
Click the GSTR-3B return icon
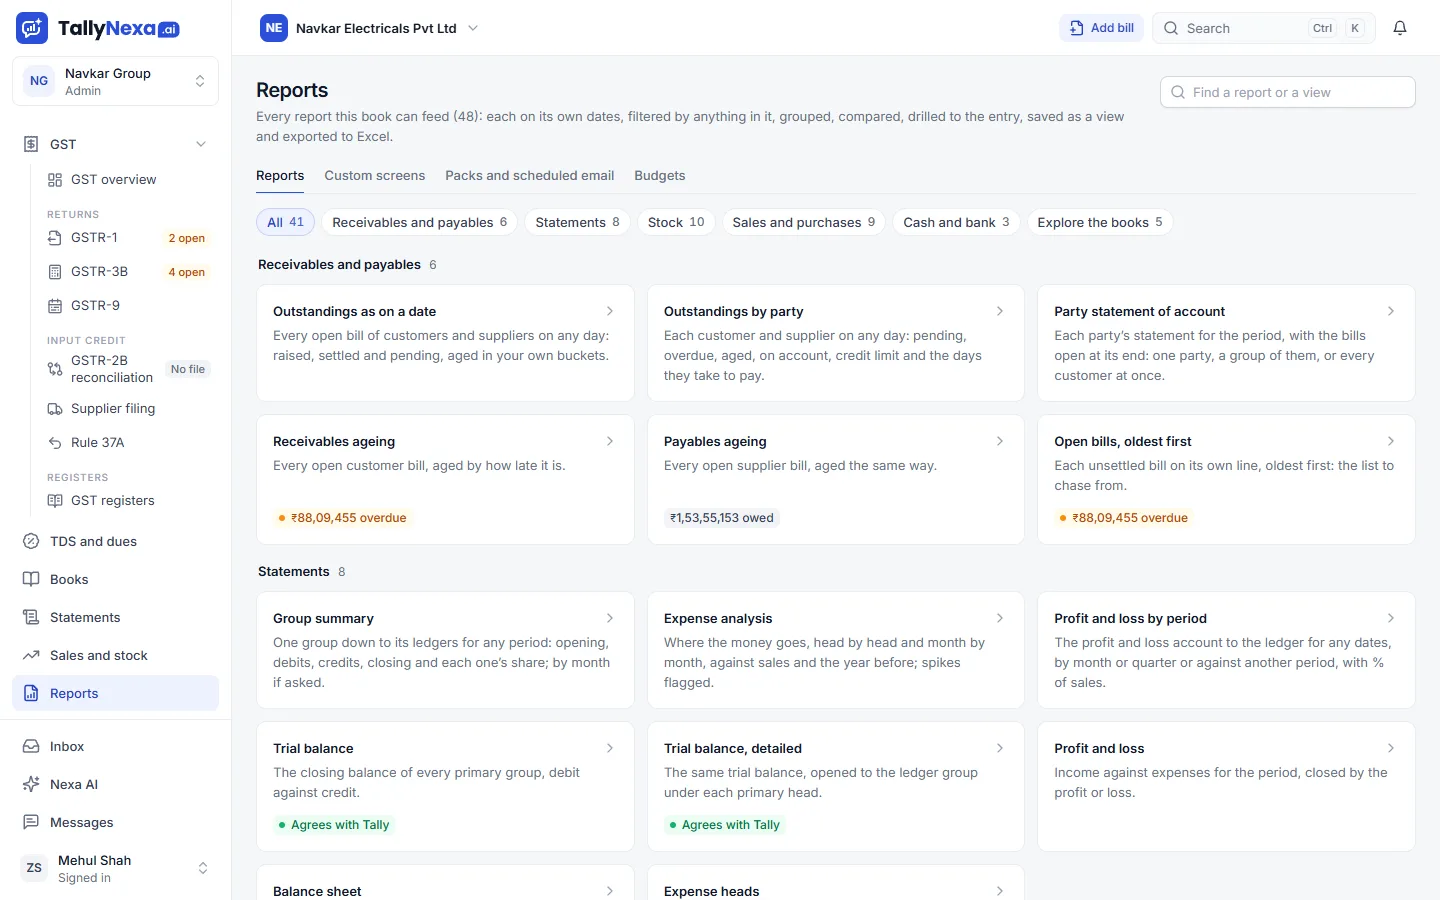pyautogui.click(x=55, y=272)
